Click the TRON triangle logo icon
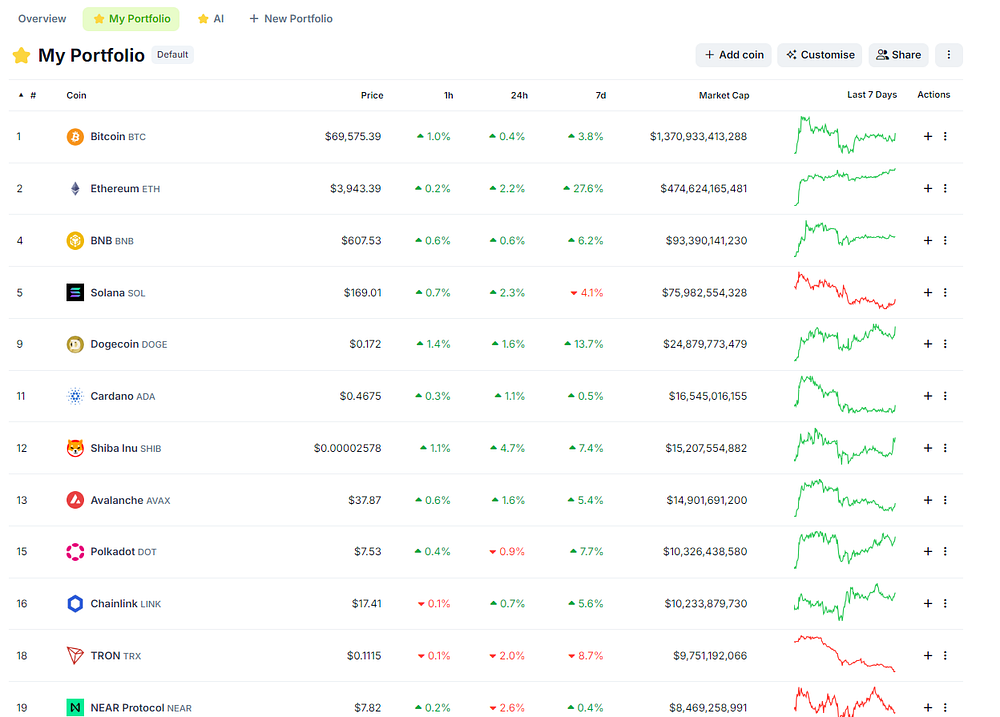Screen dimensions: 1000x717 coord(75,655)
